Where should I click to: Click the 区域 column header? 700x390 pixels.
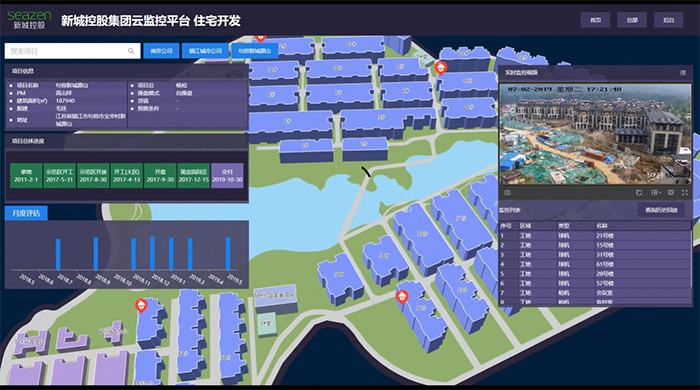(x=525, y=226)
